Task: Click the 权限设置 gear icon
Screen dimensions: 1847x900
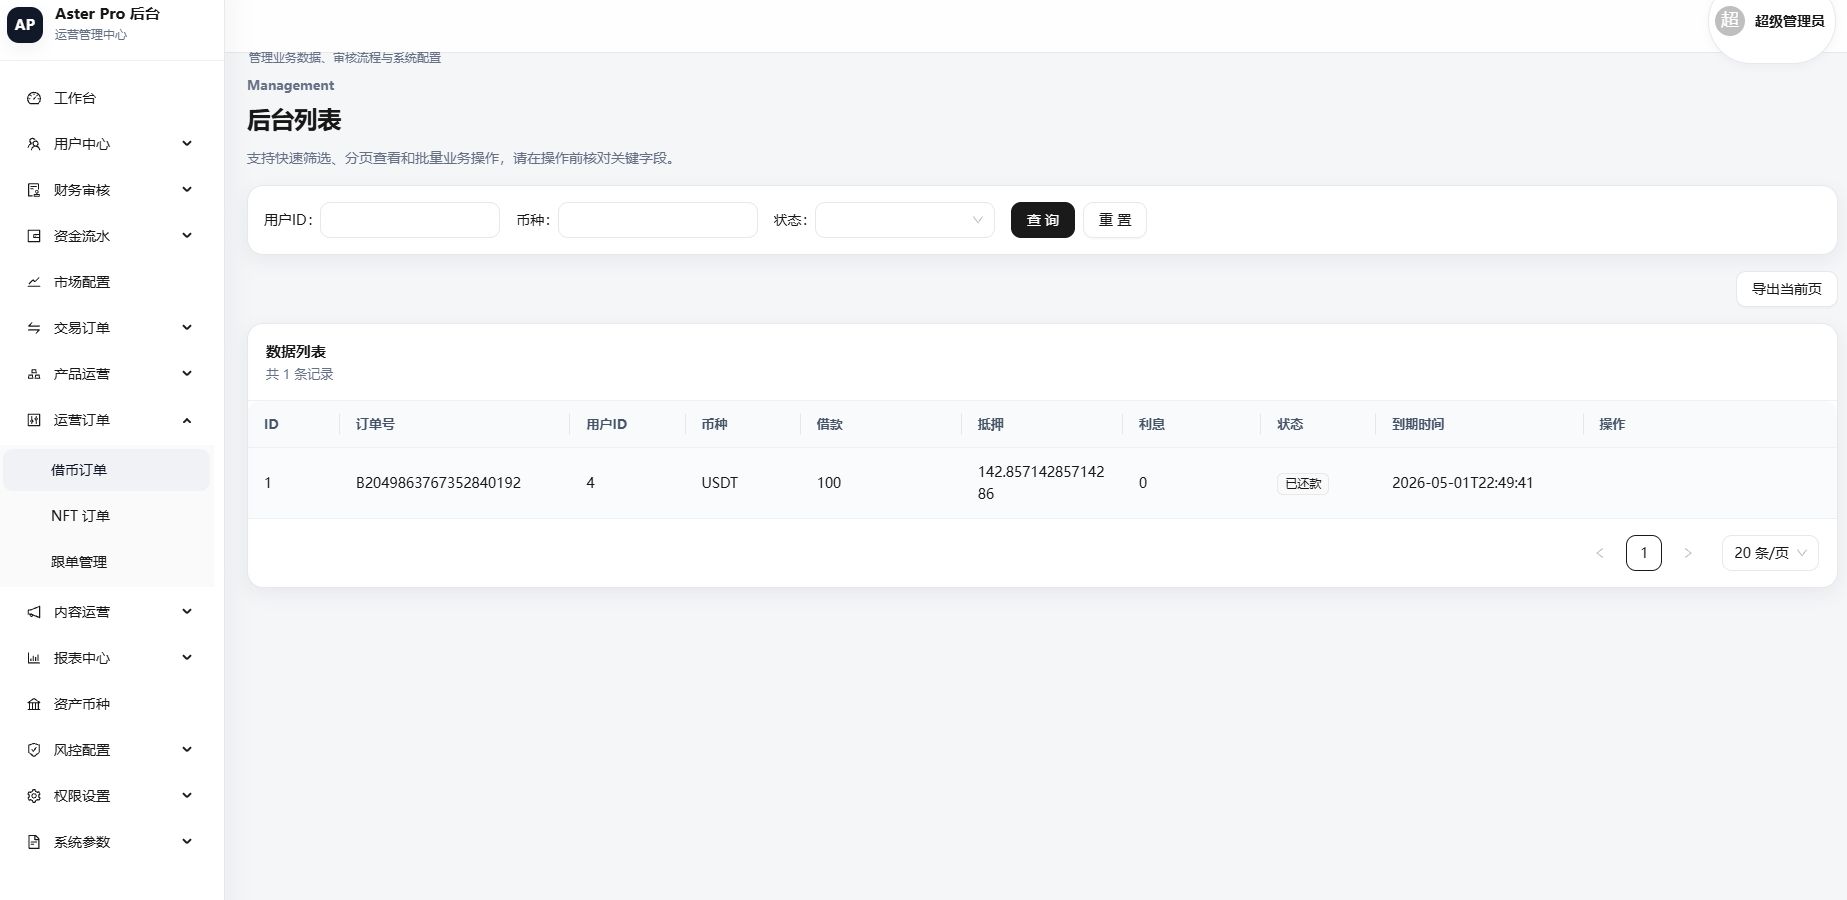Action: click(34, 796)
